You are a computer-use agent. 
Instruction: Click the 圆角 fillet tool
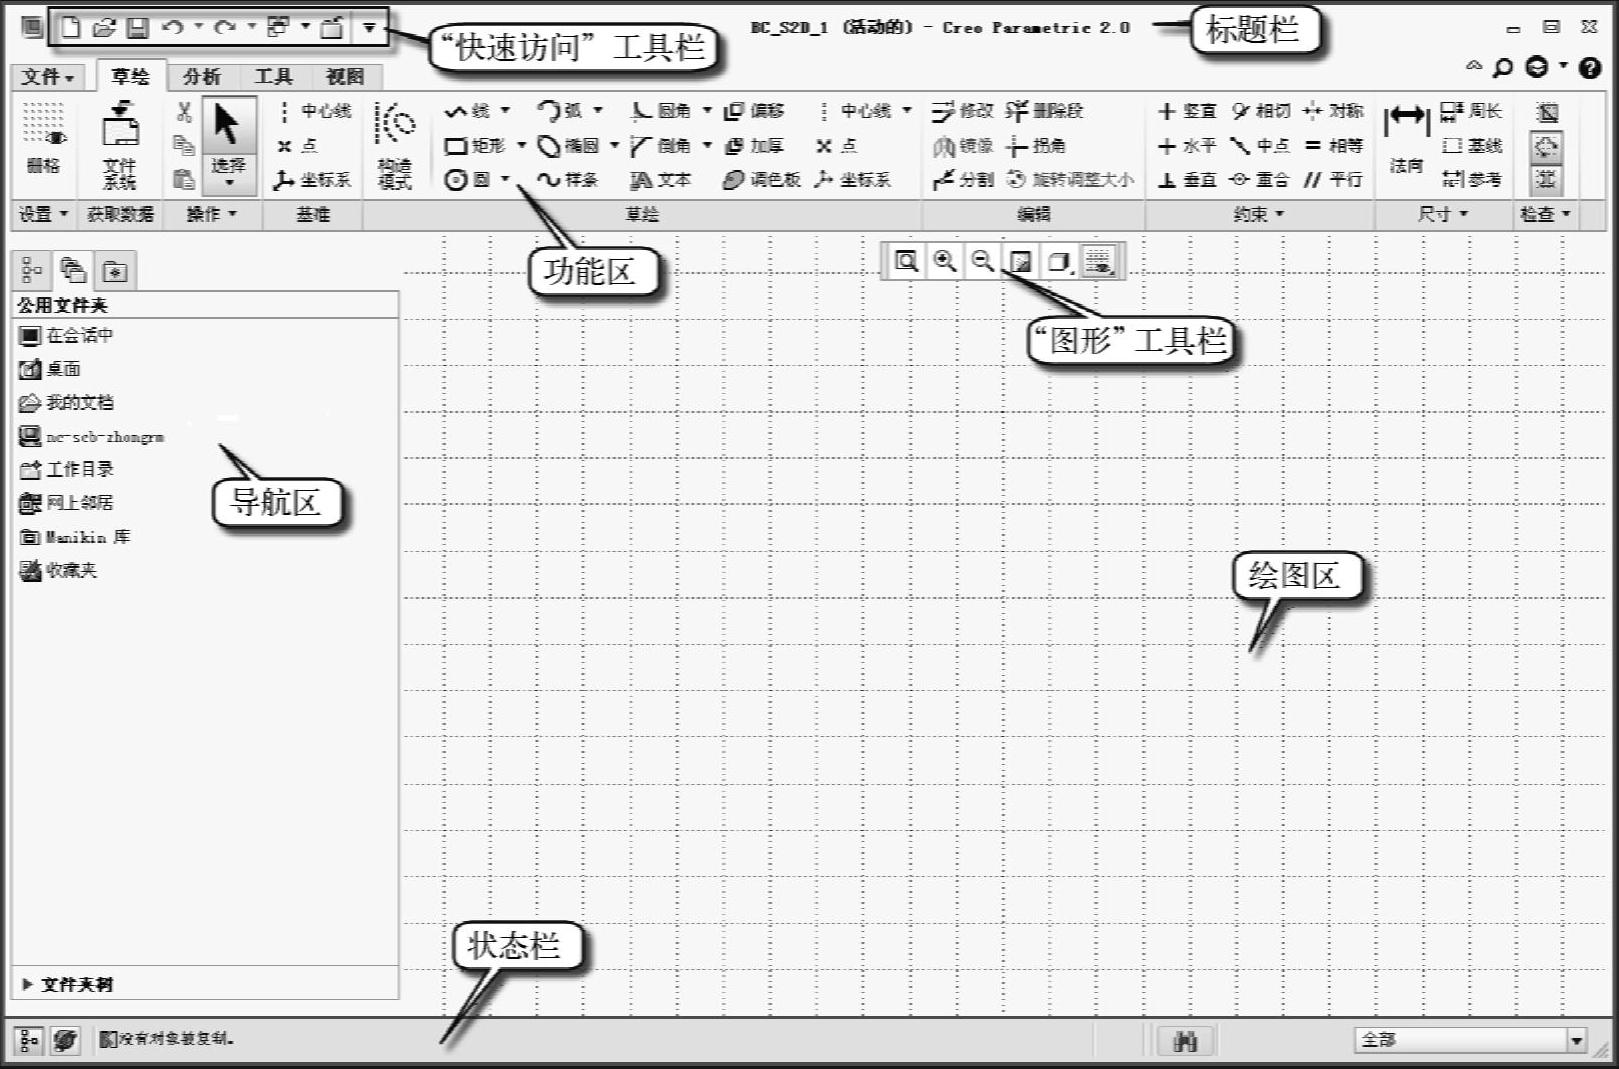point(661,110)
